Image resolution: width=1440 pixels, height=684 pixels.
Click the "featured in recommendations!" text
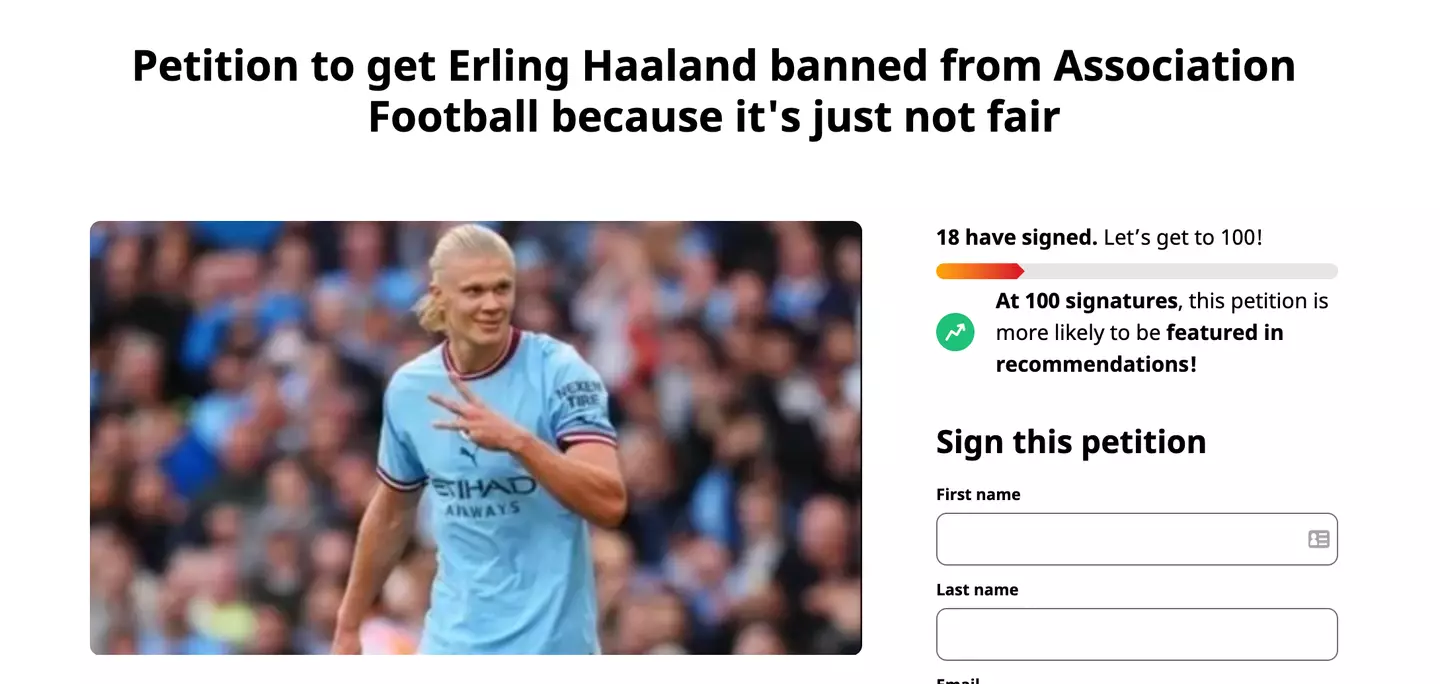point(1140,348)
